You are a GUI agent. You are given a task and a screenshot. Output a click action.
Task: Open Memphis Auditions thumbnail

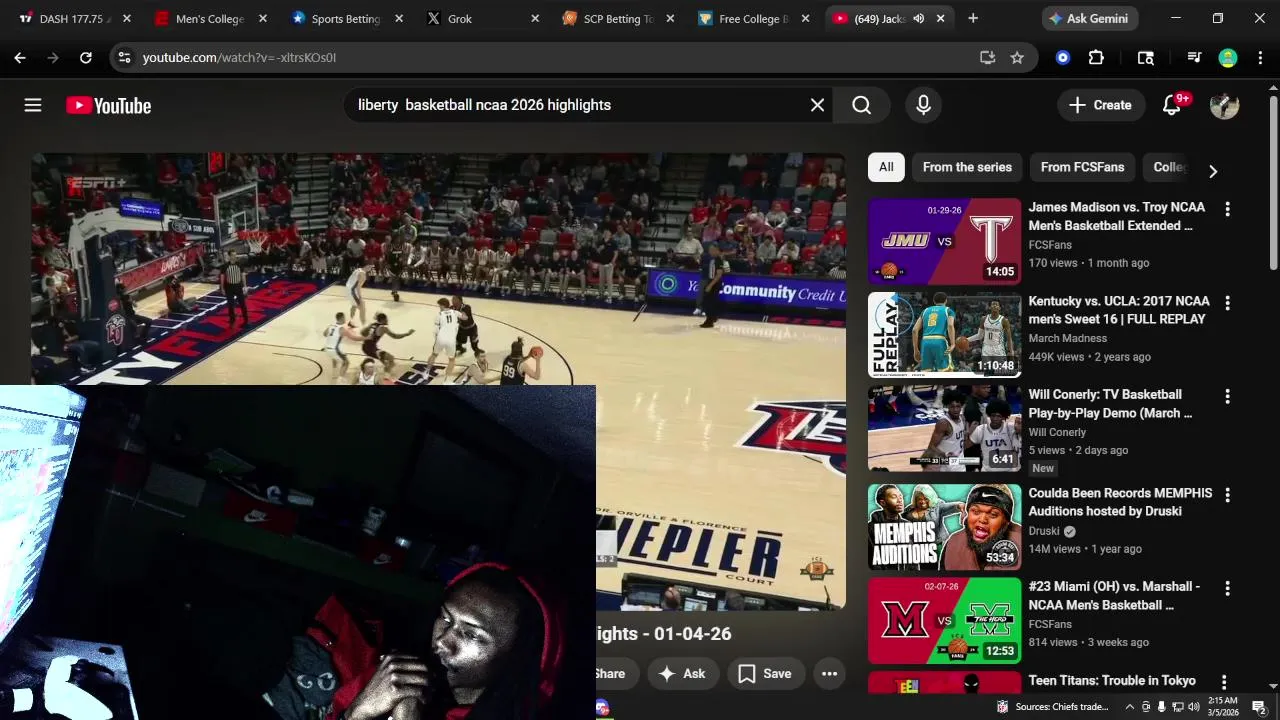[944, 527]
